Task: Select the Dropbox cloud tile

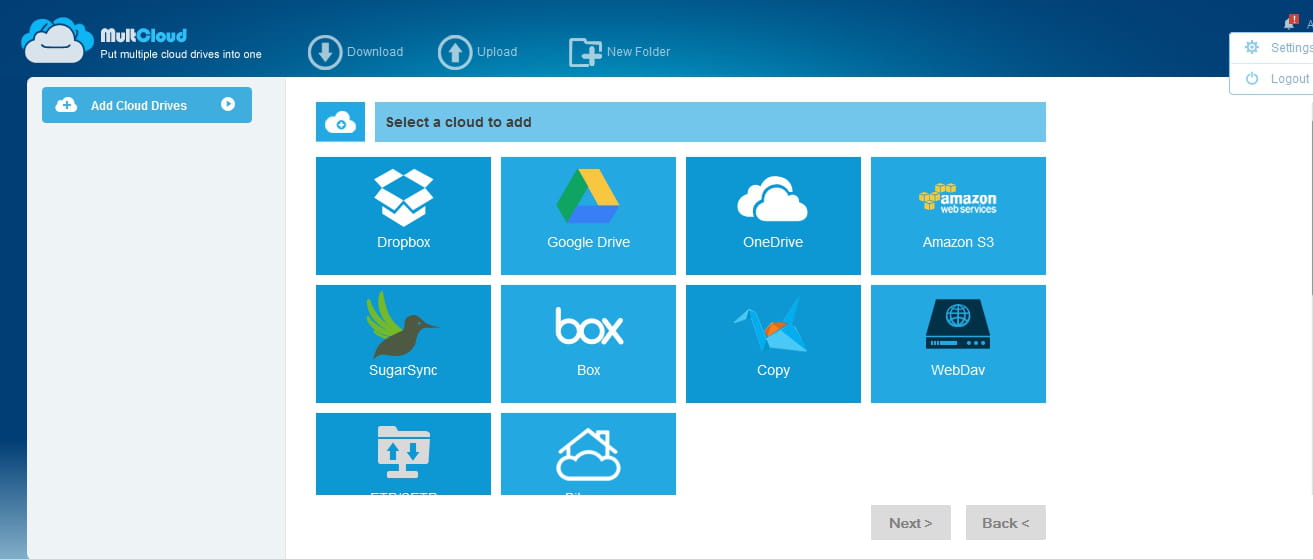Action: (x=403, y=215)
